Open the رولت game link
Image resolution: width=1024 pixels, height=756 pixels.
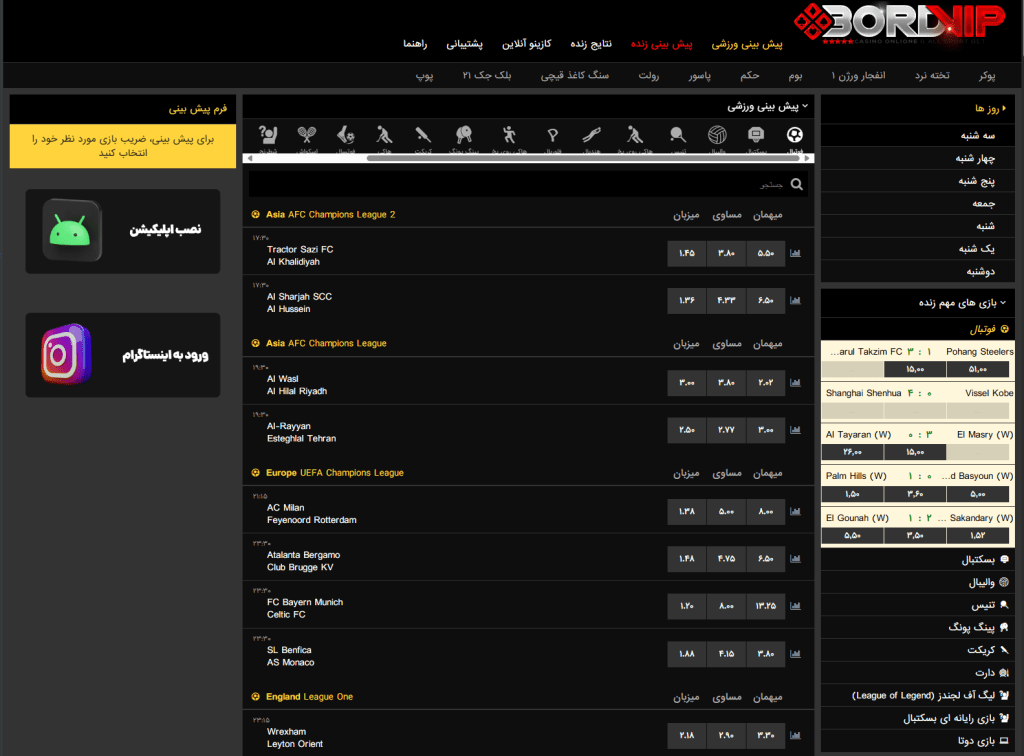(648, 76)
